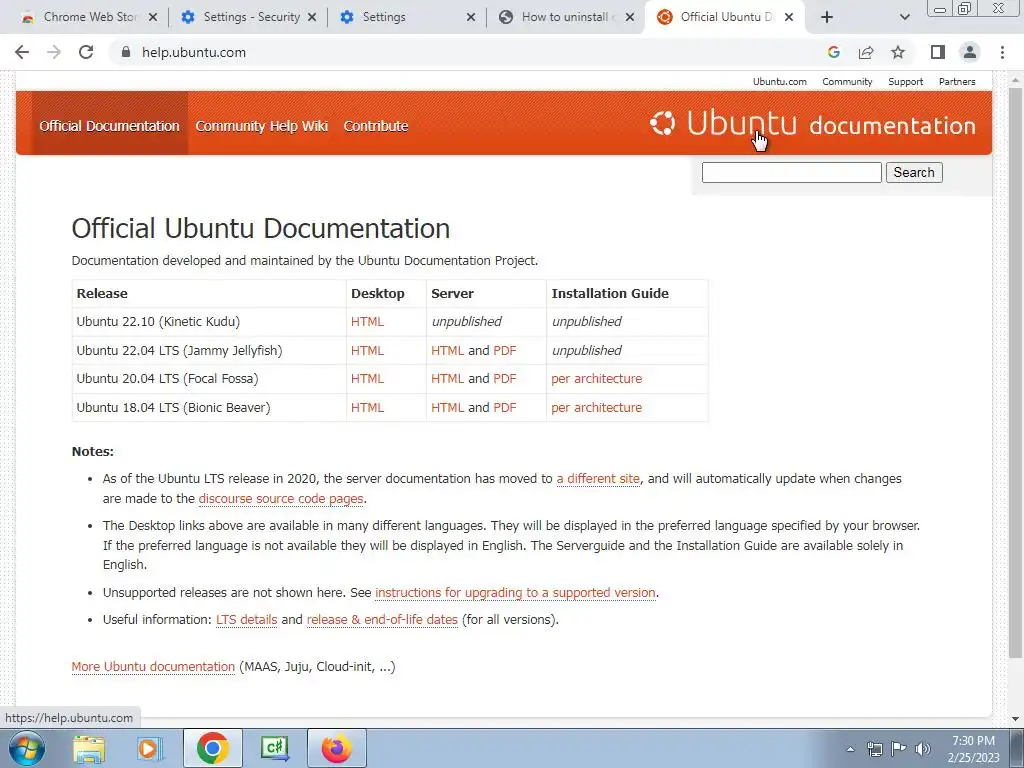Open Desktop HTML for Ubuntu 18.04 LTS
Screen dimensions: 1024x768
click(x=367, y=408)
